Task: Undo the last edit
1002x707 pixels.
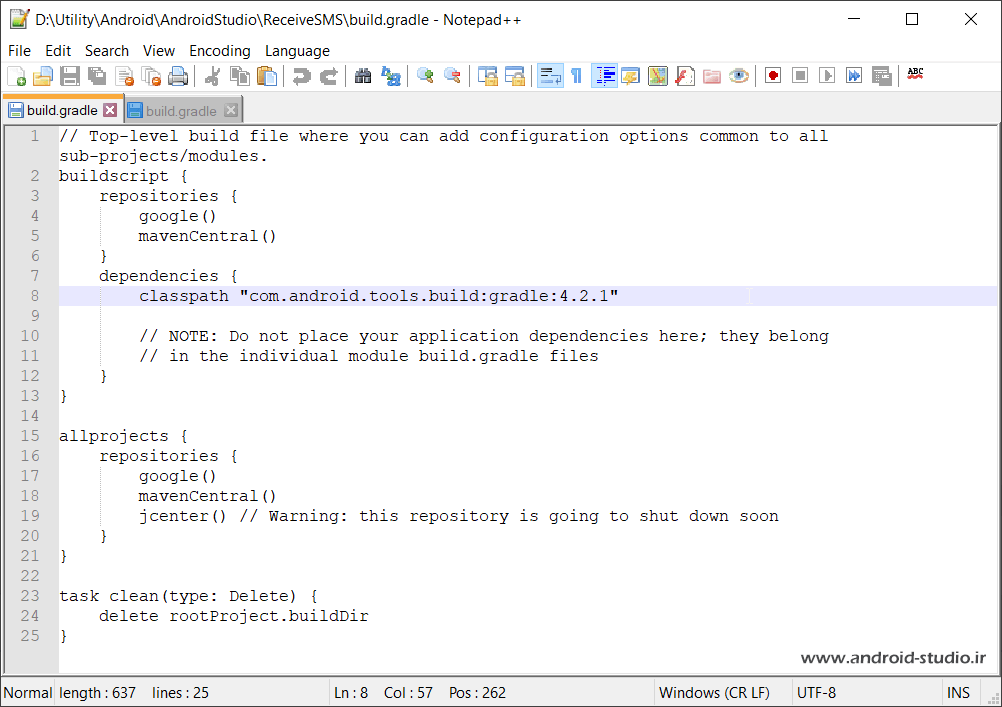Action: point(300,75)
